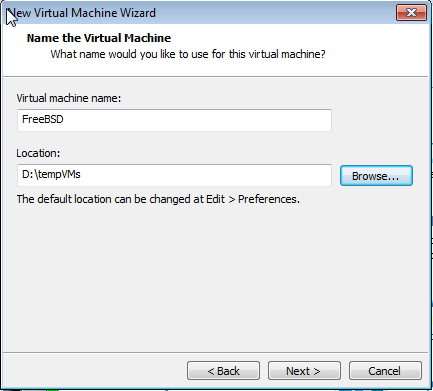The width and height of the screenshot is (433, 391).
Task: Close the New Virtual Machine Wizard window
Action: (x=411, y=13)
